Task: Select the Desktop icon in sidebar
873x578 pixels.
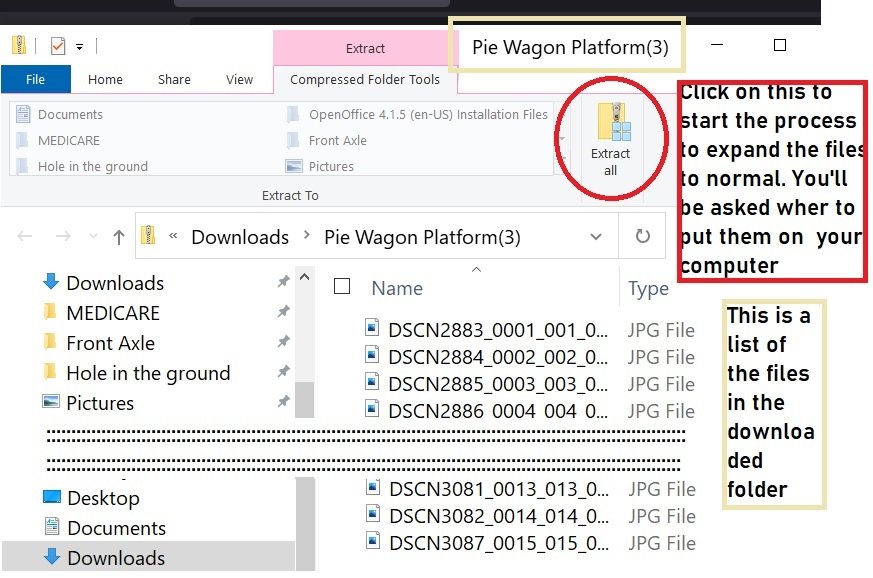Action: 52,497
